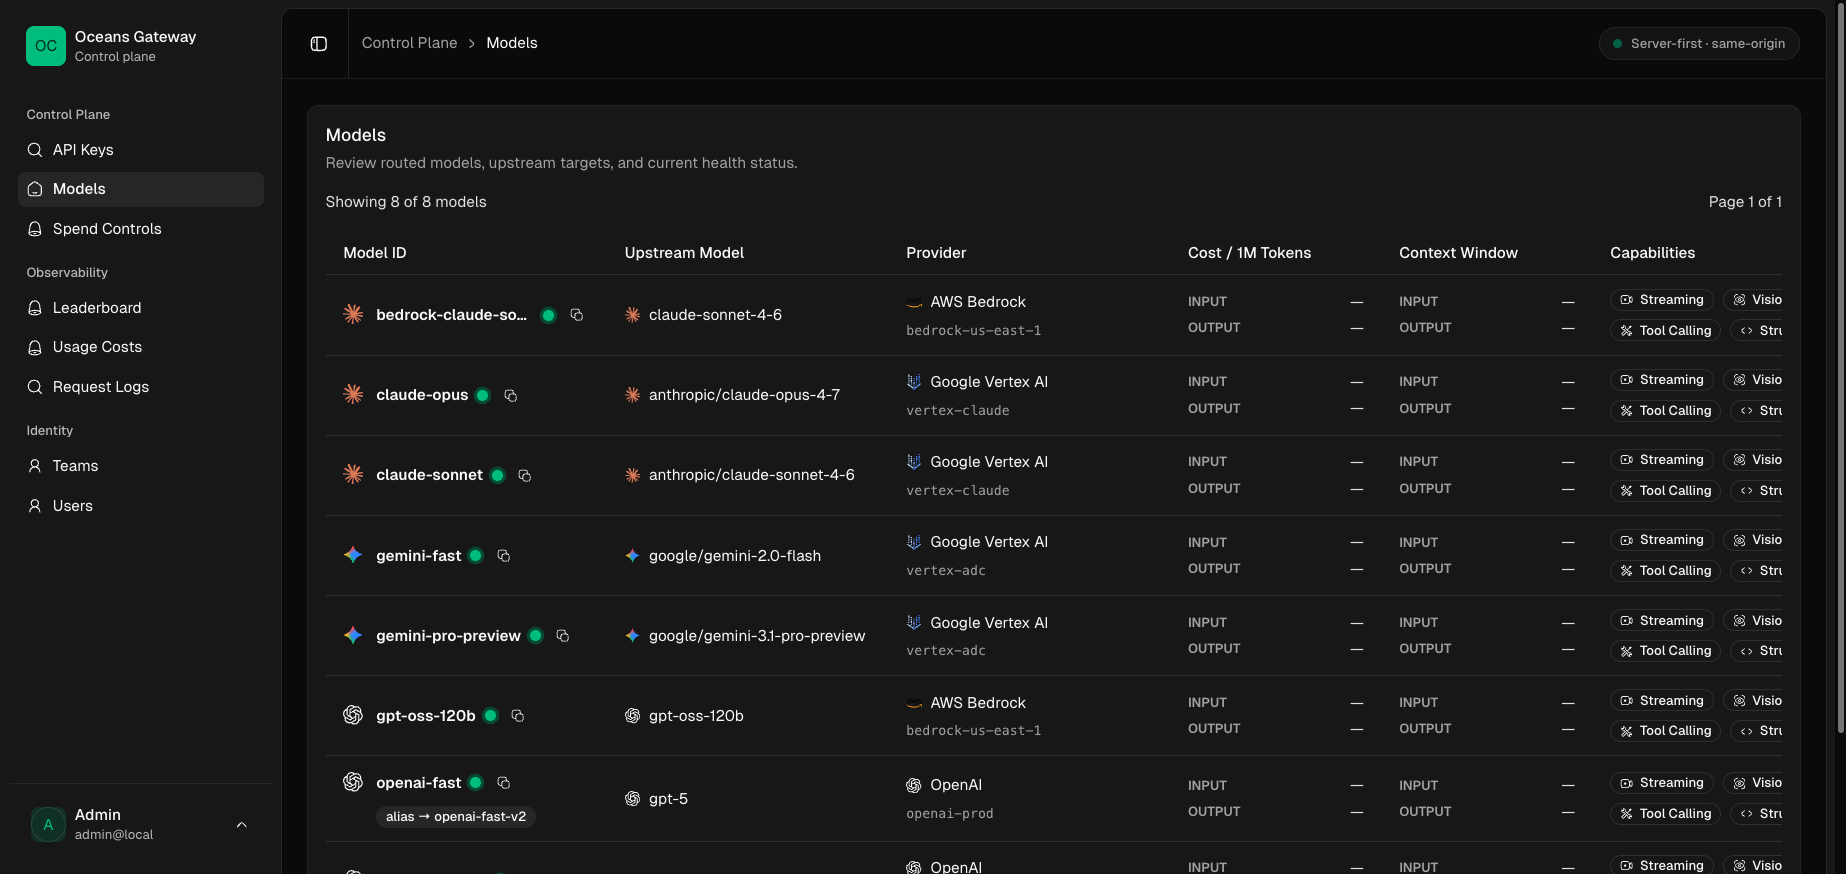Copy the claude-opus model ID

coord(511,396)
